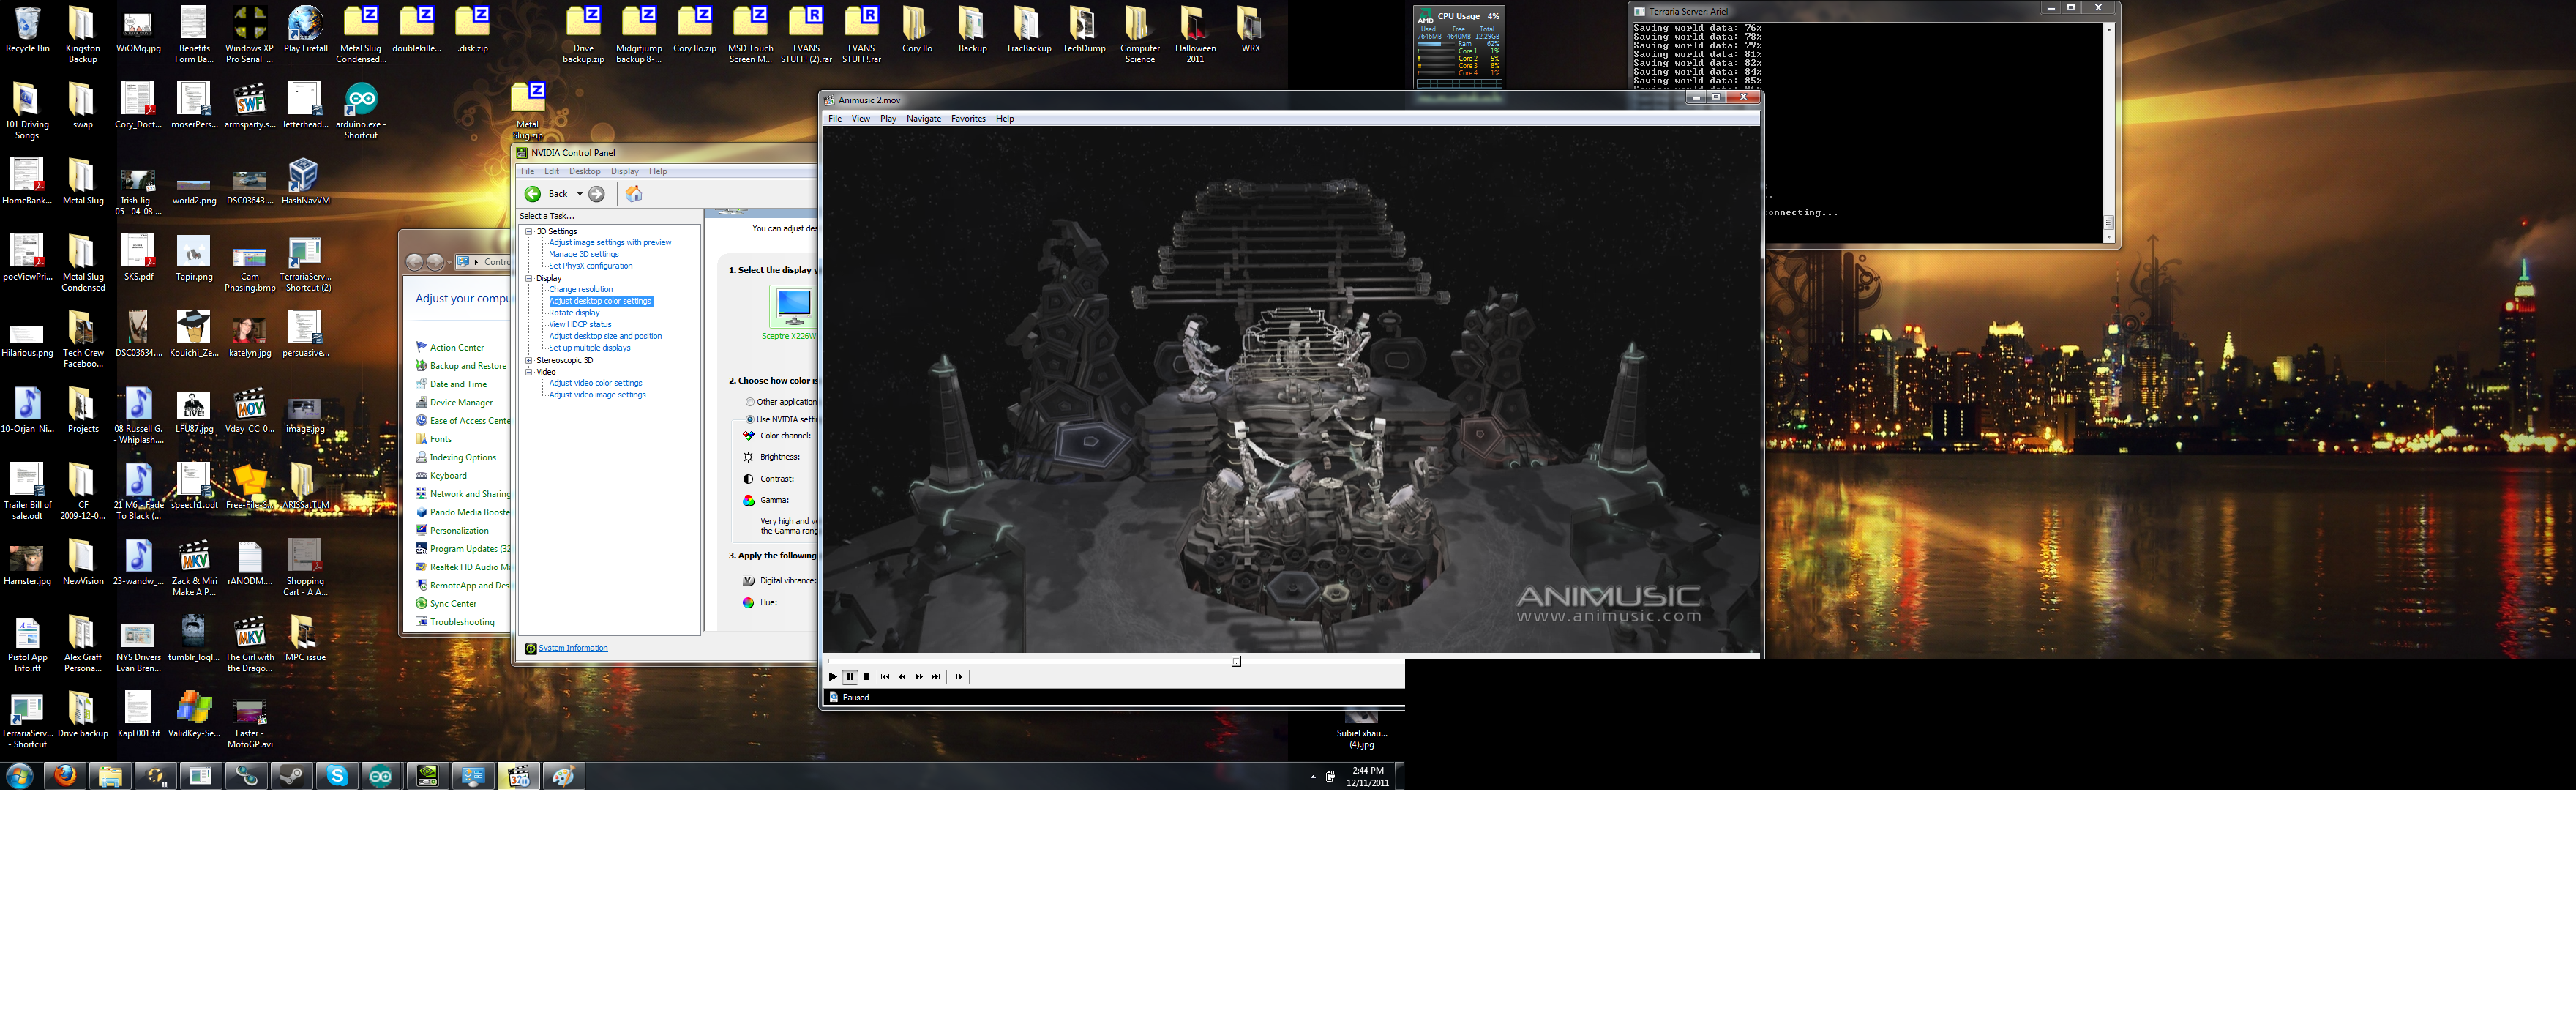The height and width of the screenshot is (1013, 2576).
Task: Click the Fast Forward button in the media player
Action: point(919,677)
